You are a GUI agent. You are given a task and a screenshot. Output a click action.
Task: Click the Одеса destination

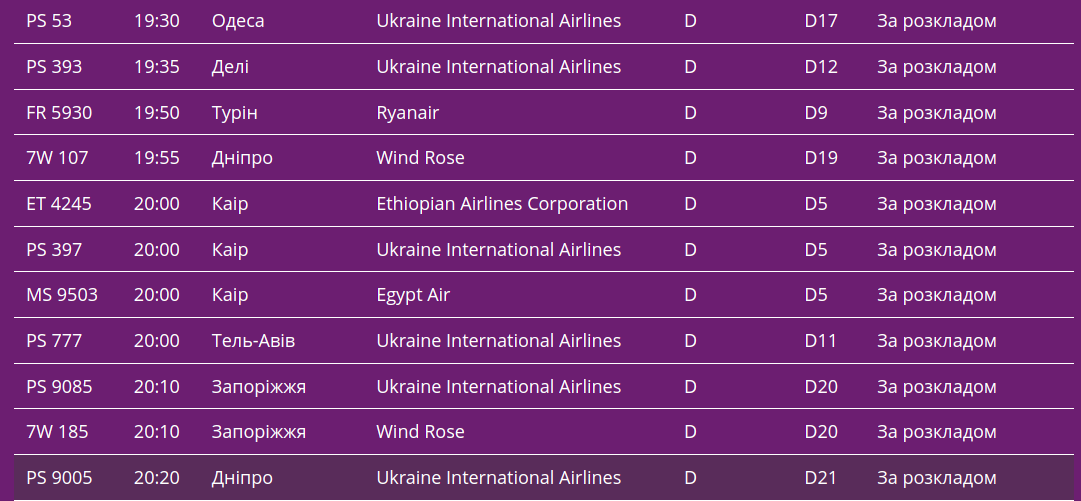[x=238, y=21]
